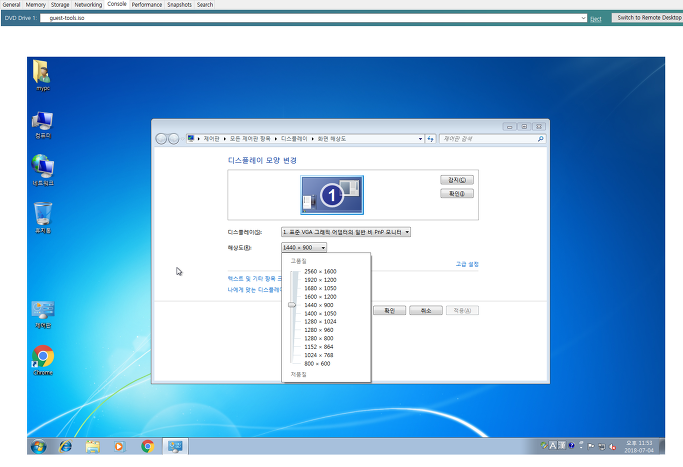Click the Apply button
Viewport: 683px width, 467px height.
(x=462, y=310)
